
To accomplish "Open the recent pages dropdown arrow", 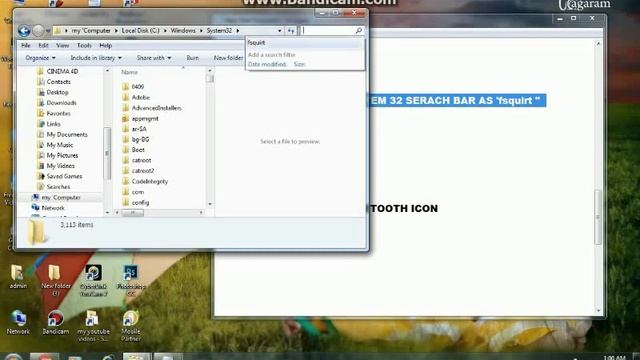I will click(x=48, y=31).
